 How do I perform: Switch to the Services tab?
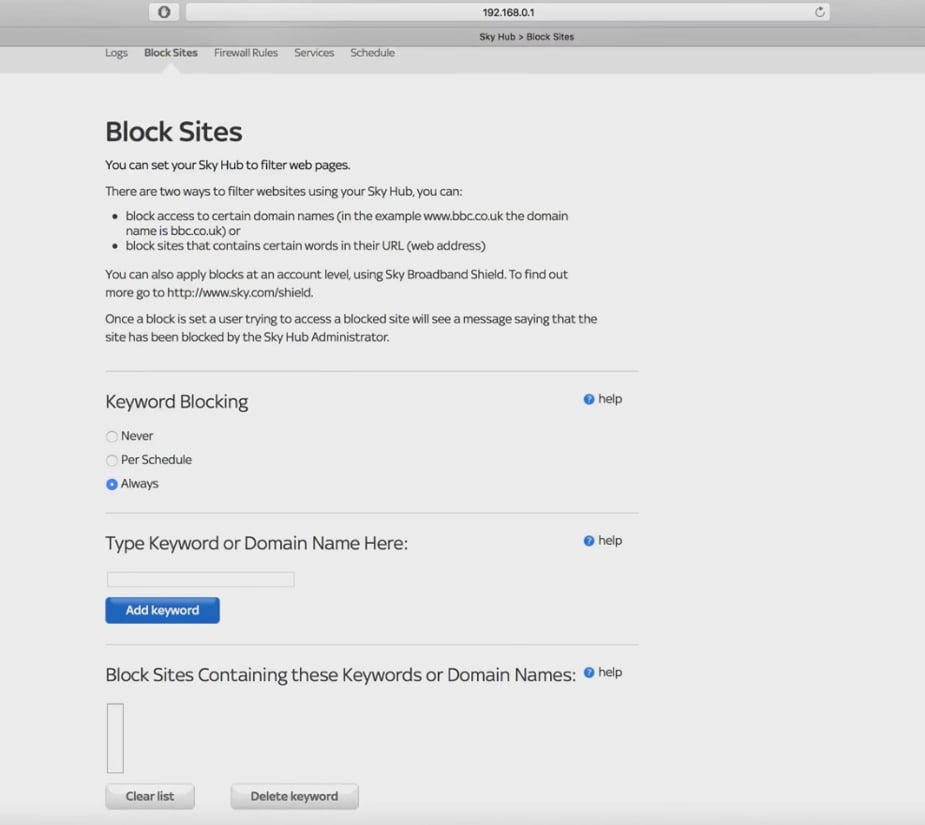tap(314, 53)
